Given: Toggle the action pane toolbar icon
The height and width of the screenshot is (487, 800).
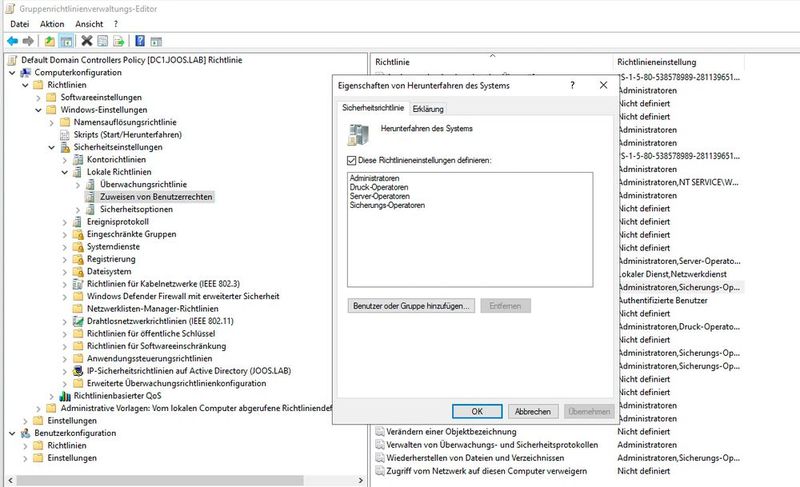Looking at the screenshot, I should click(156, 41).
